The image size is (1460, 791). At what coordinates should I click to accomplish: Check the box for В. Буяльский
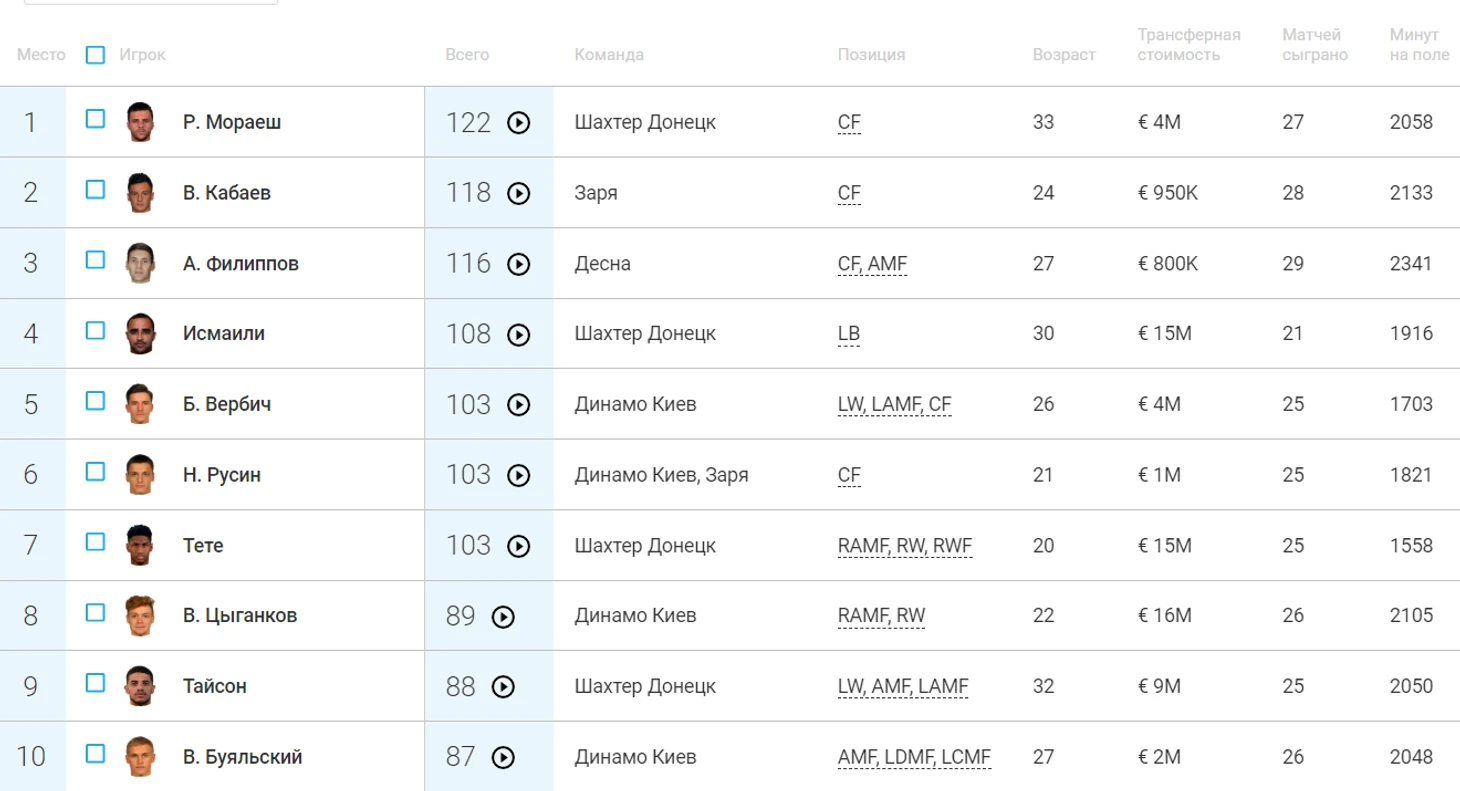pyautogui.click(x=95, y=753)
